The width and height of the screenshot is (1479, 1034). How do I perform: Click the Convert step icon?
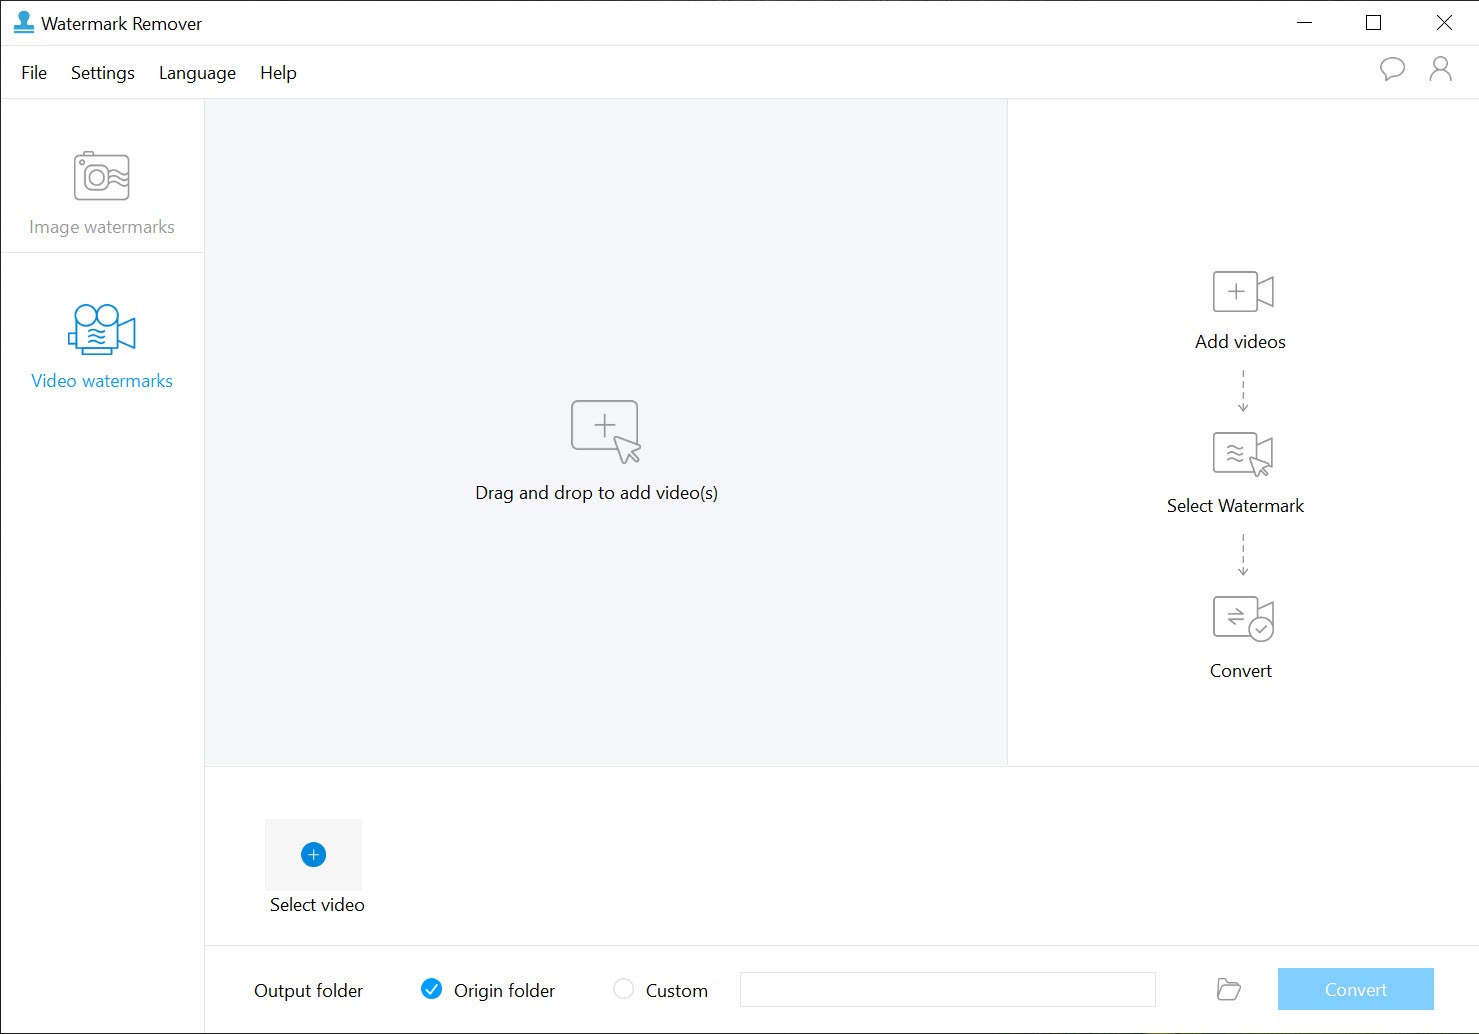coord(1242,618)
